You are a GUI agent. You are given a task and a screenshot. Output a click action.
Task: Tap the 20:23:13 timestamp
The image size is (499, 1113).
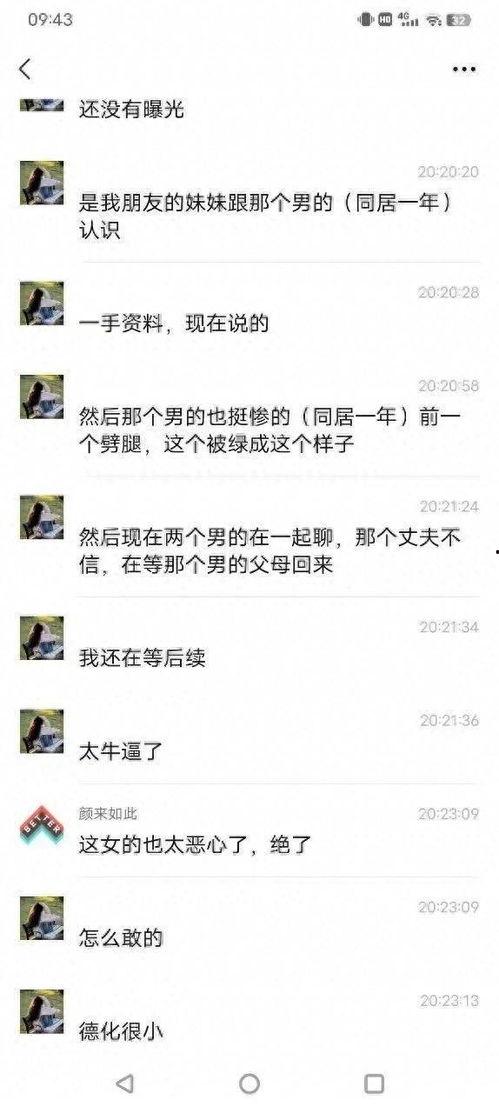coord(448,1000)
